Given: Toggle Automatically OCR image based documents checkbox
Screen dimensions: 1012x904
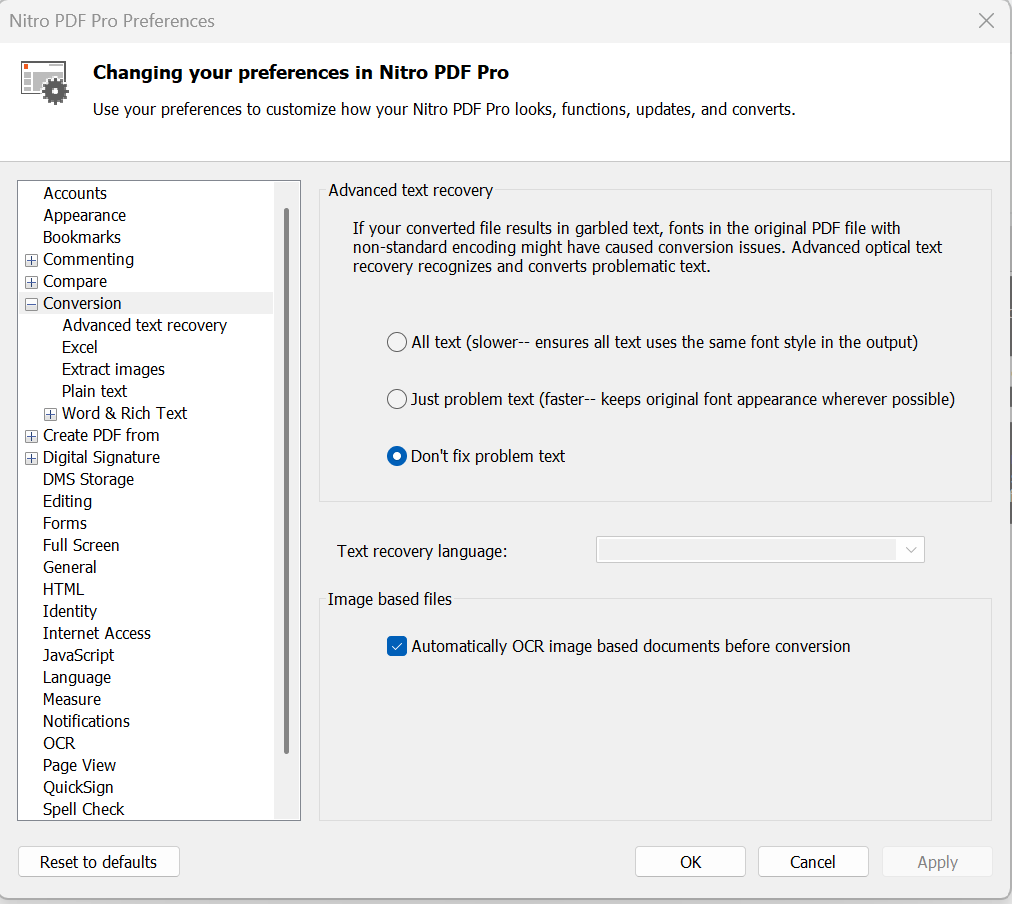Looking at the screenshot, I should (396, 646).
